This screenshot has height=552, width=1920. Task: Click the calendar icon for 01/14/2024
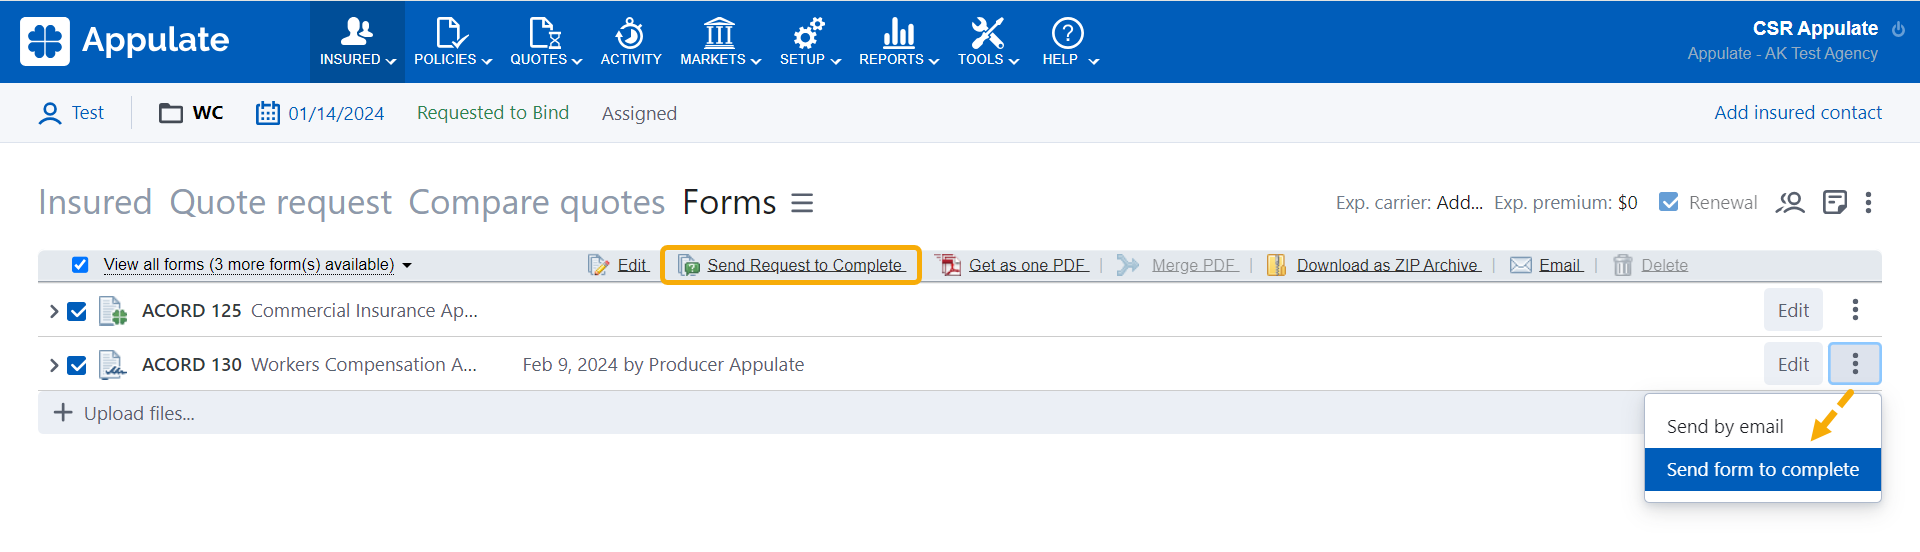click(267, 113)
